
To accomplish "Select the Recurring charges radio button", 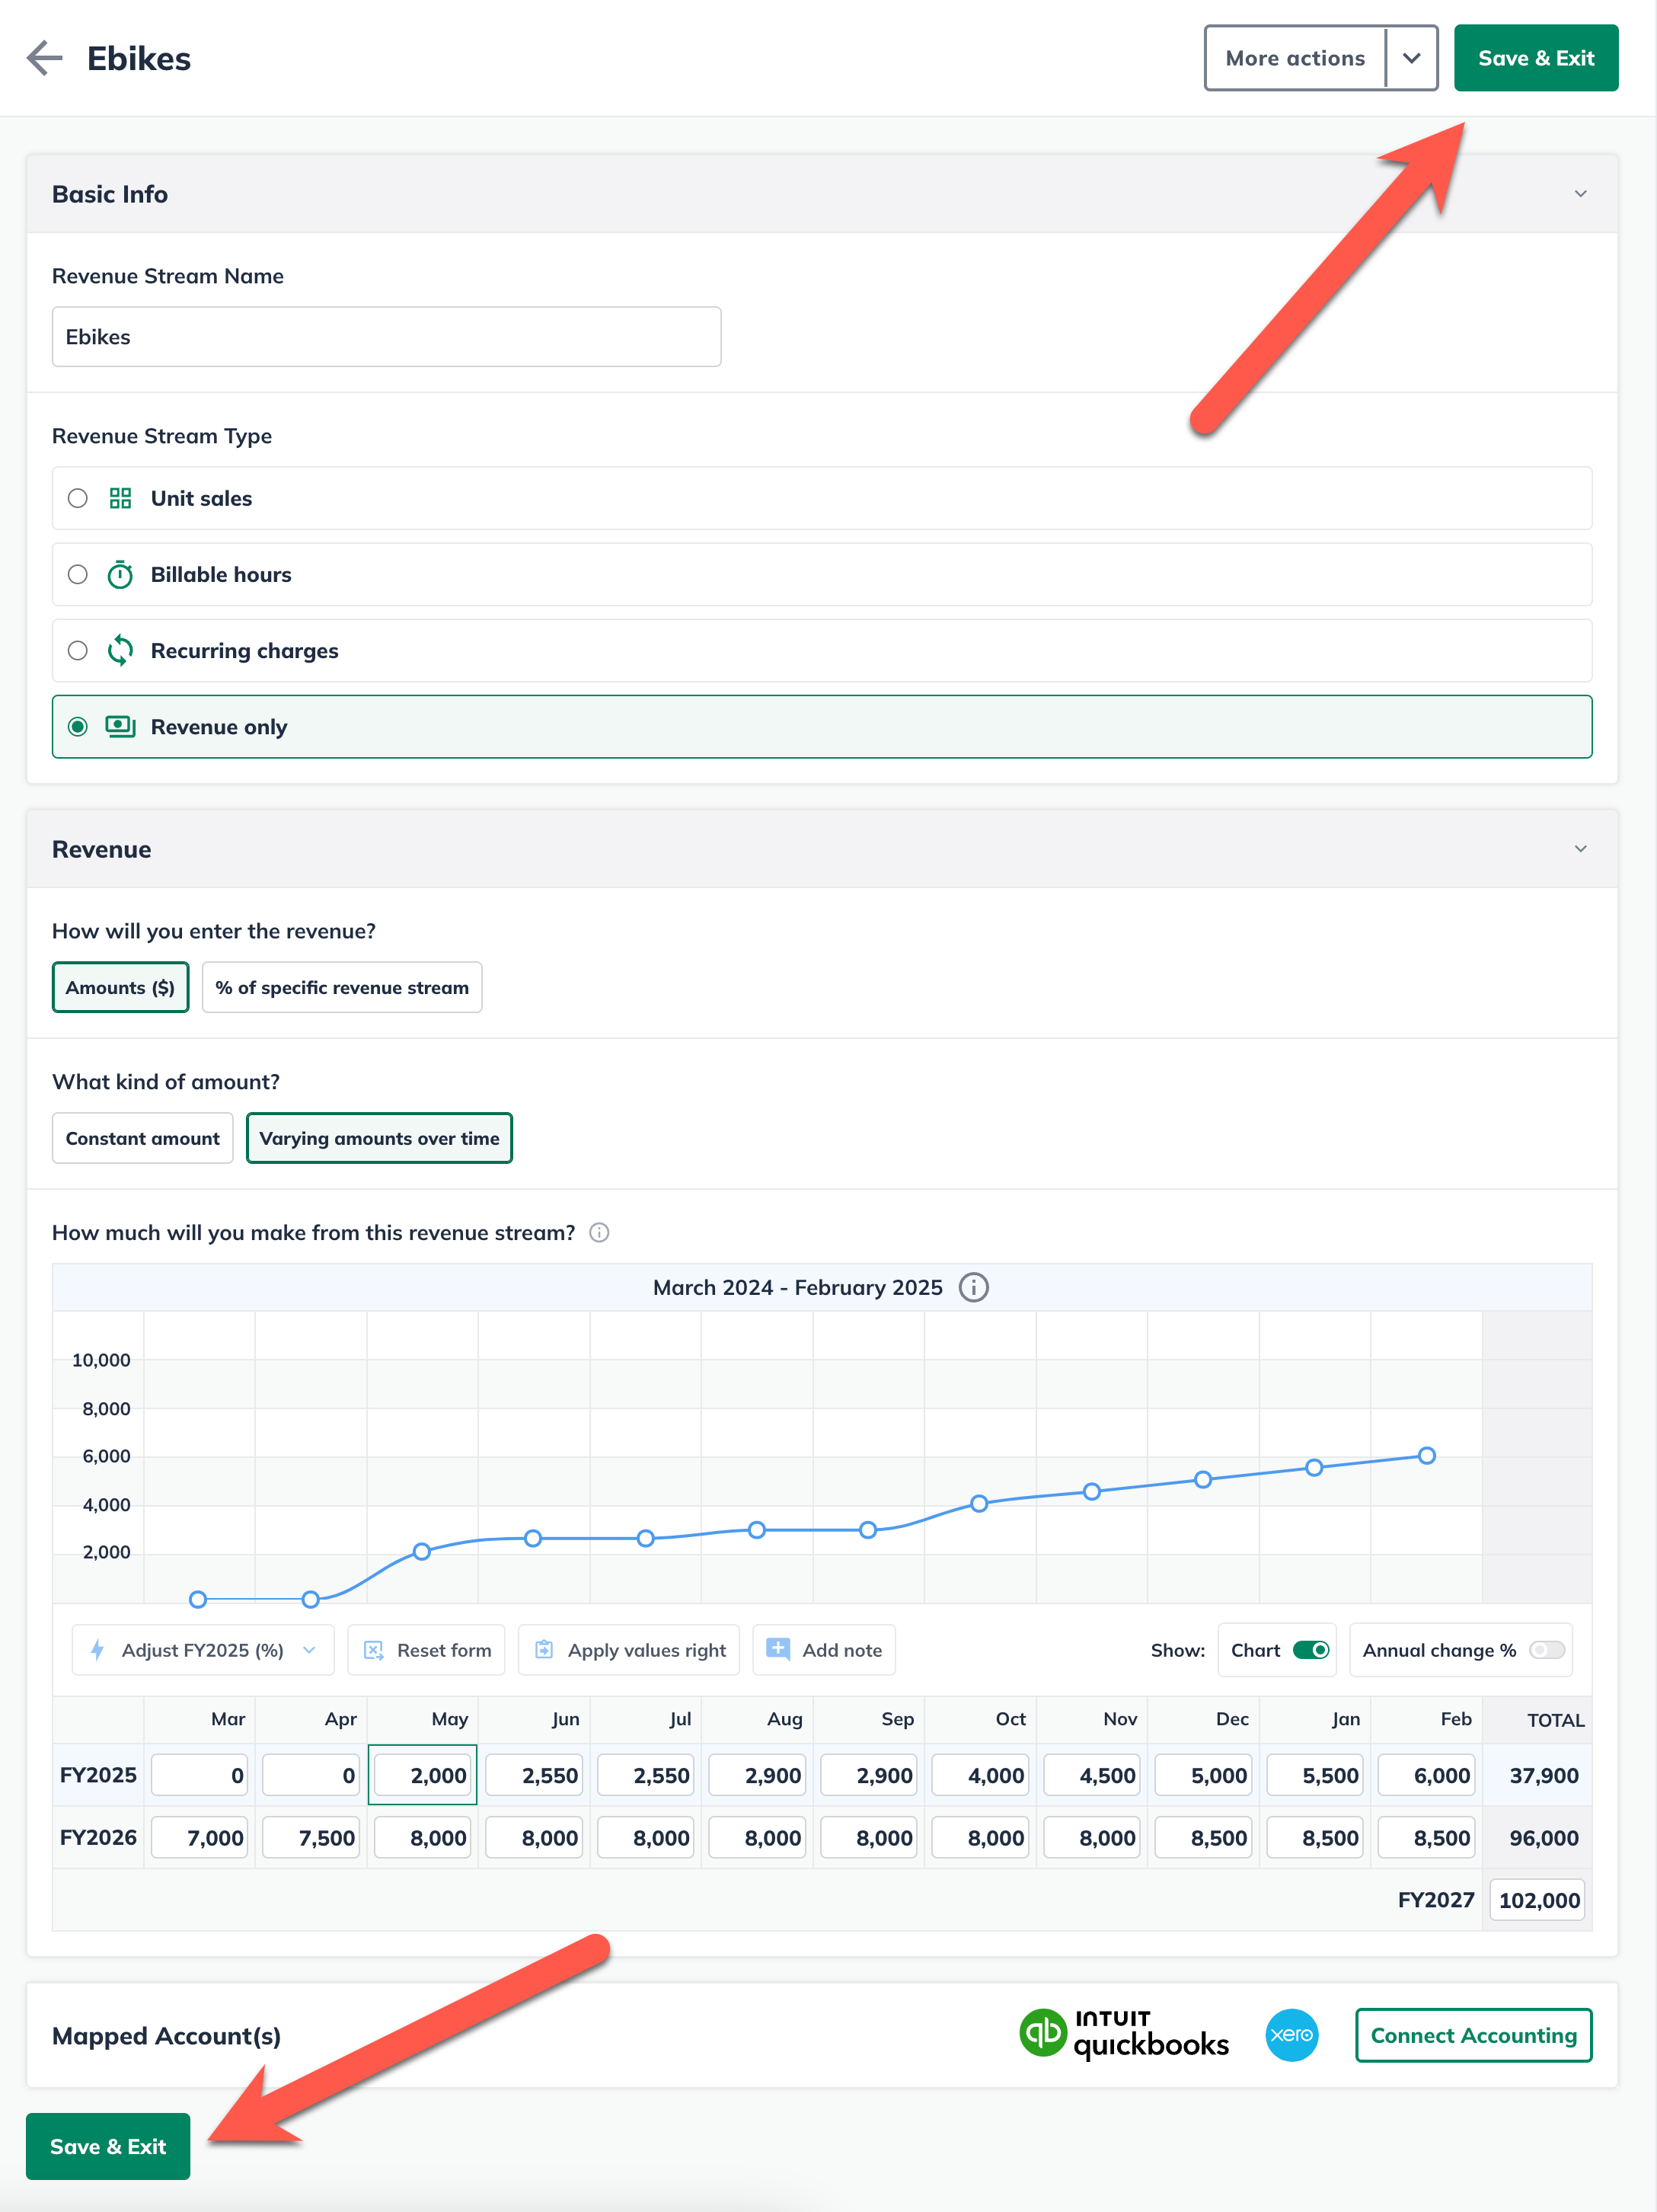I will pyautogui.click(x=78, y=651).
